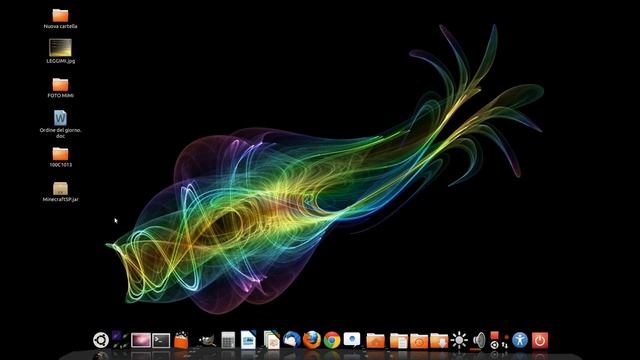The width and height of the screenshot is (640, 360).
Task: Open the Documents folder in dock
Action: (x=399, y=341)
